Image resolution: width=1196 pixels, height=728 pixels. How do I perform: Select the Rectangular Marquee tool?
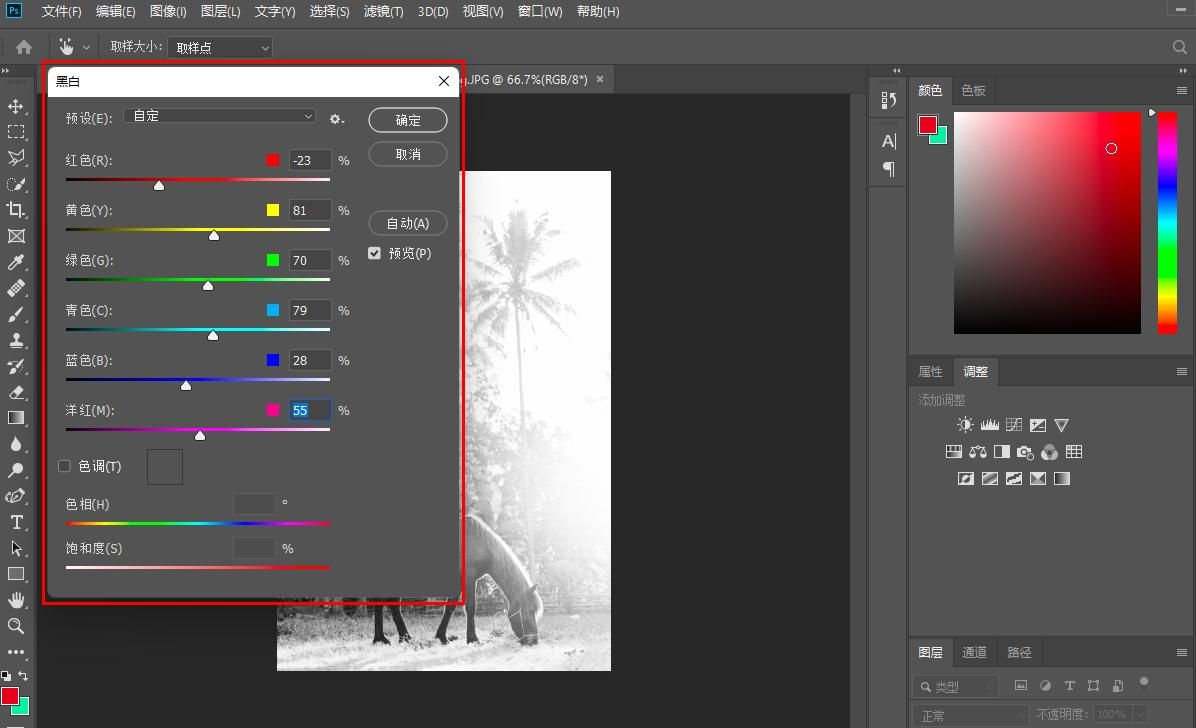tap(16, 132)
